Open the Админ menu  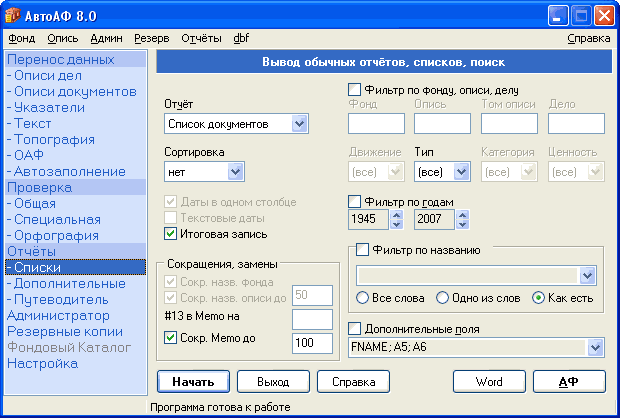[x=106, y=38]
